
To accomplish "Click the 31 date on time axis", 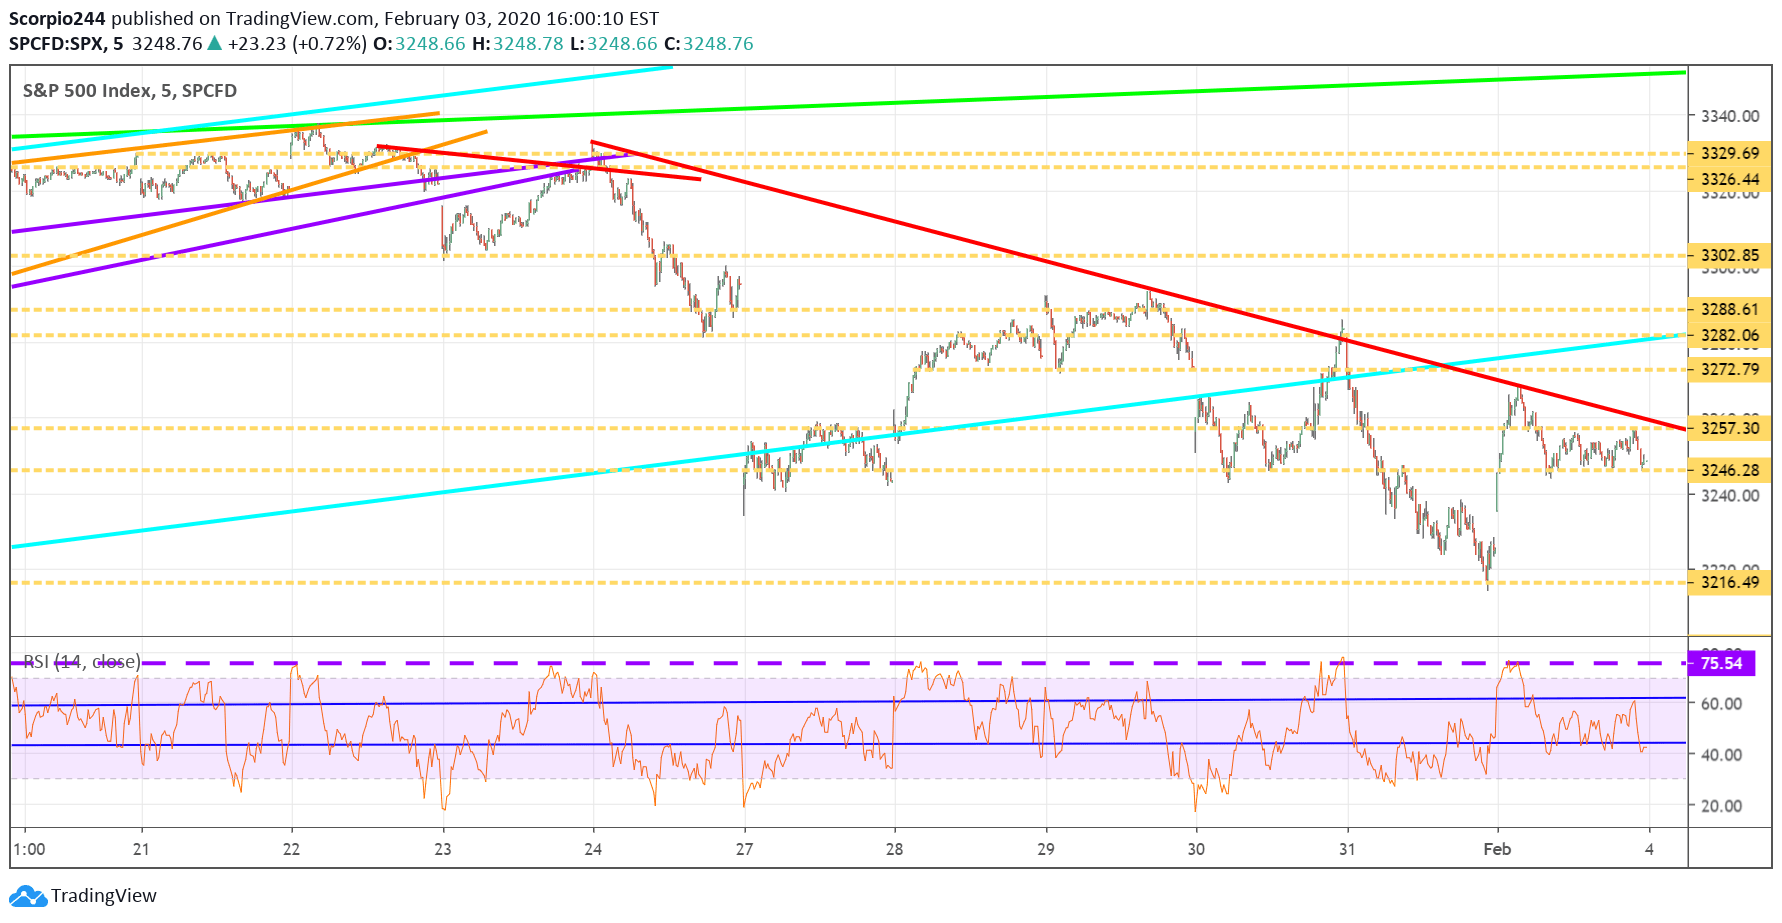I will [1347, 849].
